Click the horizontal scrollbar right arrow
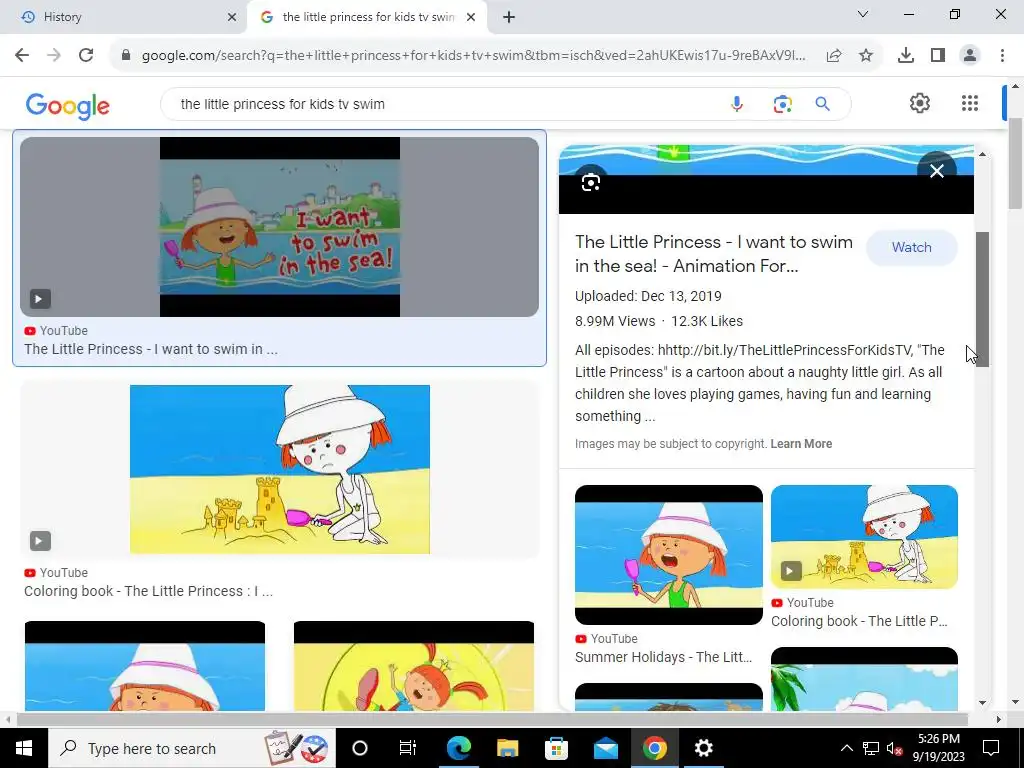This screenshot has height=768, width=1024. coord(998,720)
